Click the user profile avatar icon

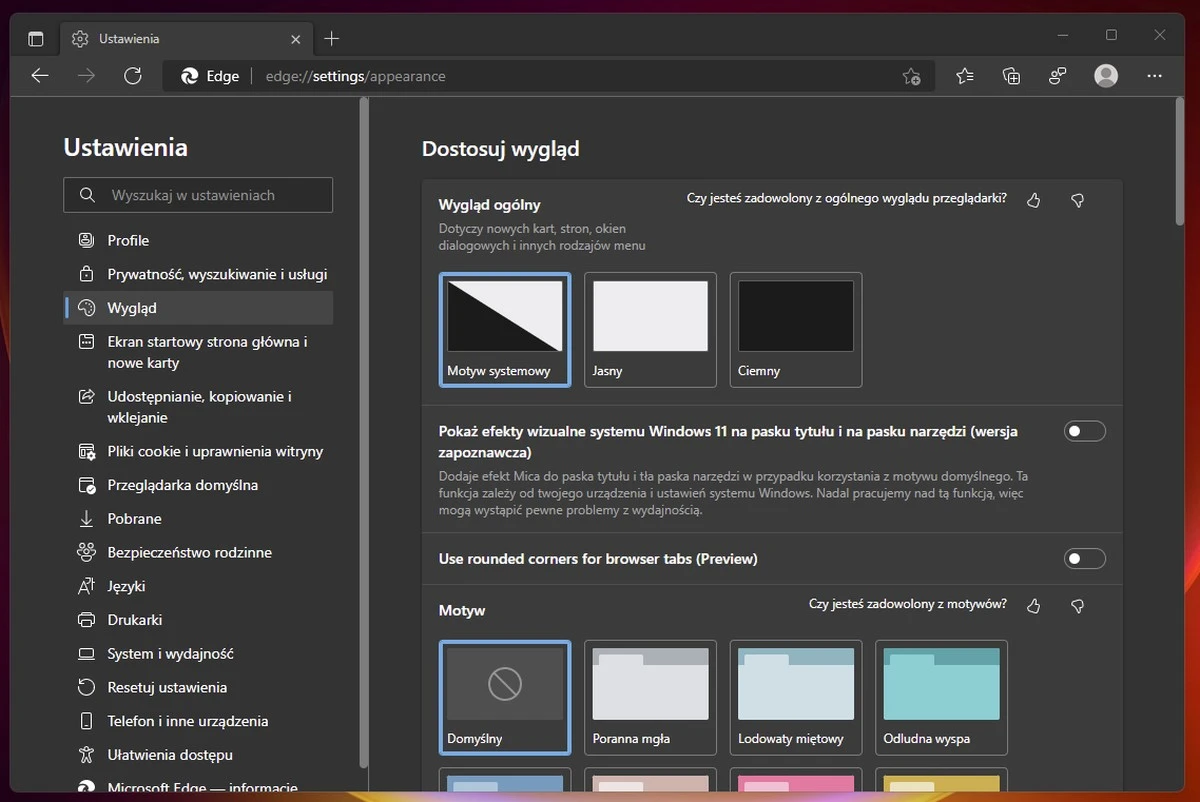tap(1106, 76)
